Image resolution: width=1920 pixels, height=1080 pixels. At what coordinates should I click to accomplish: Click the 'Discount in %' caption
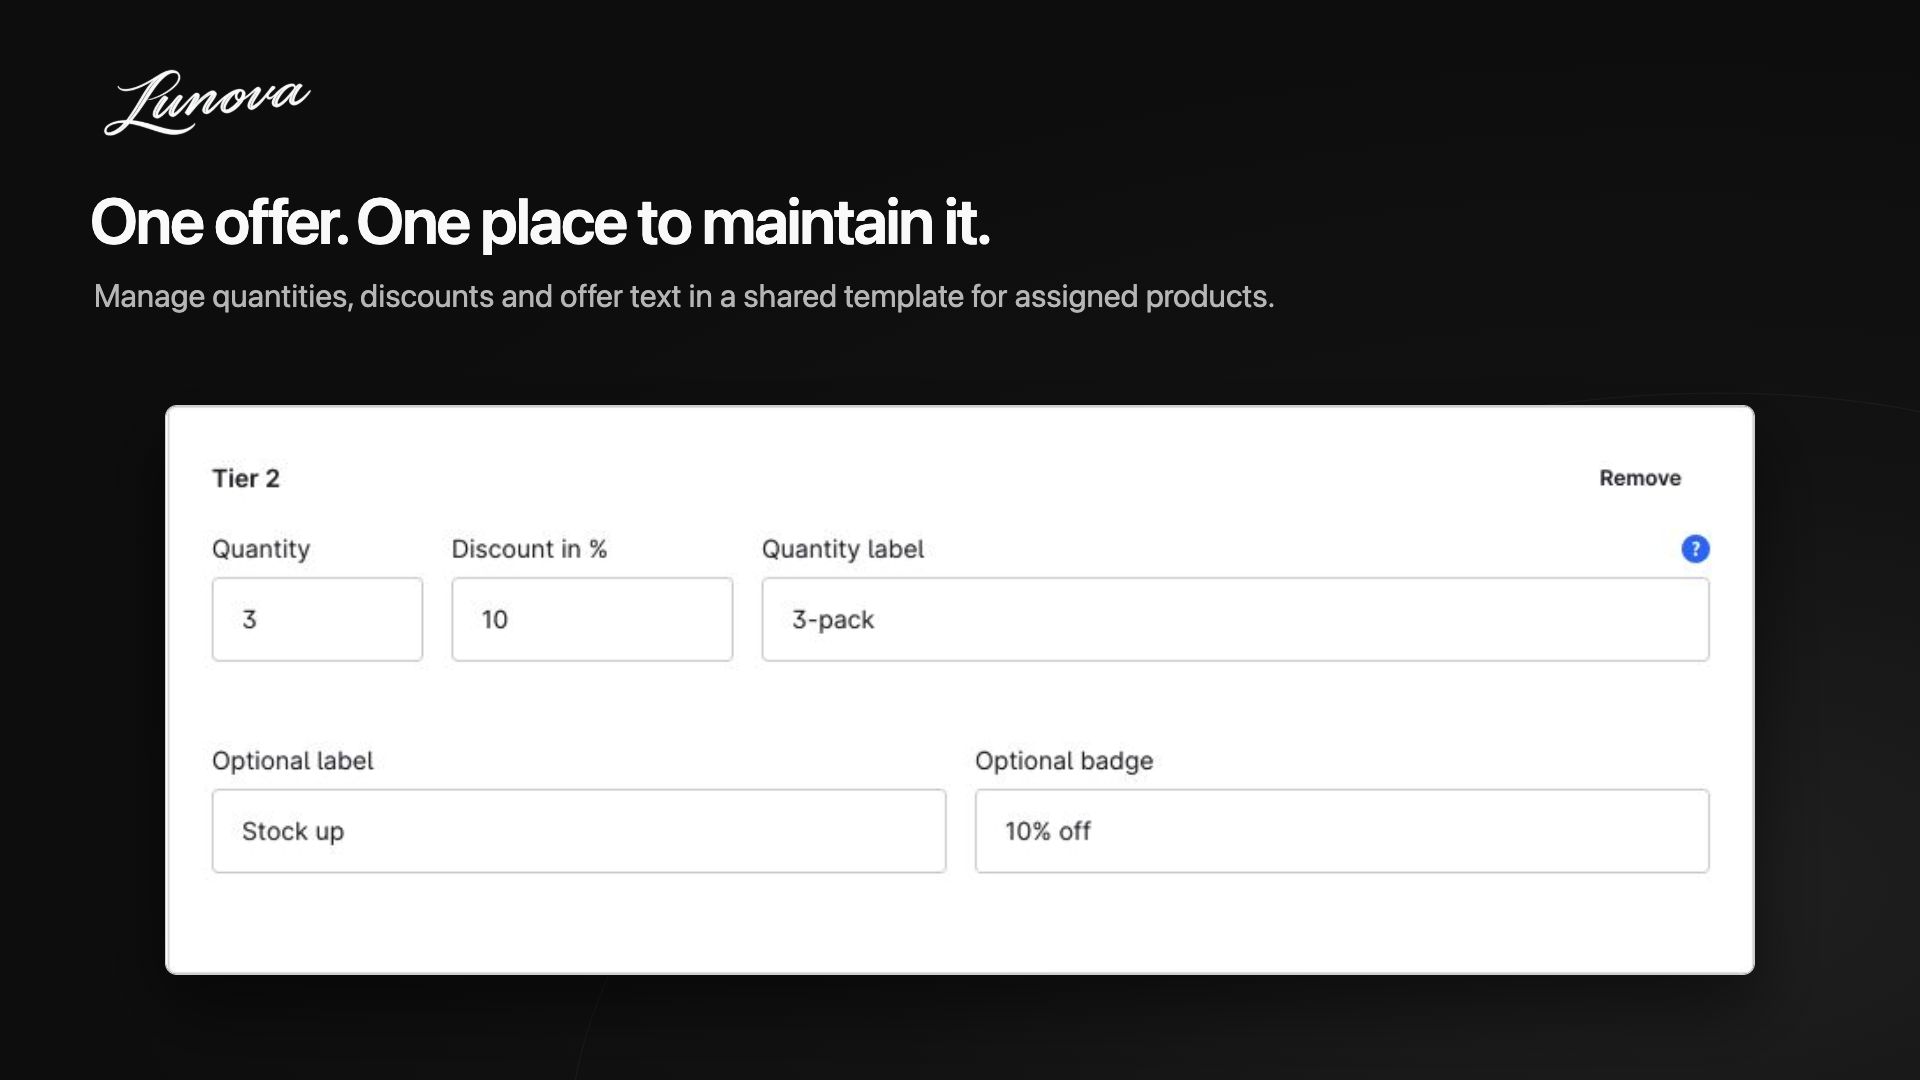coord(529,549)
